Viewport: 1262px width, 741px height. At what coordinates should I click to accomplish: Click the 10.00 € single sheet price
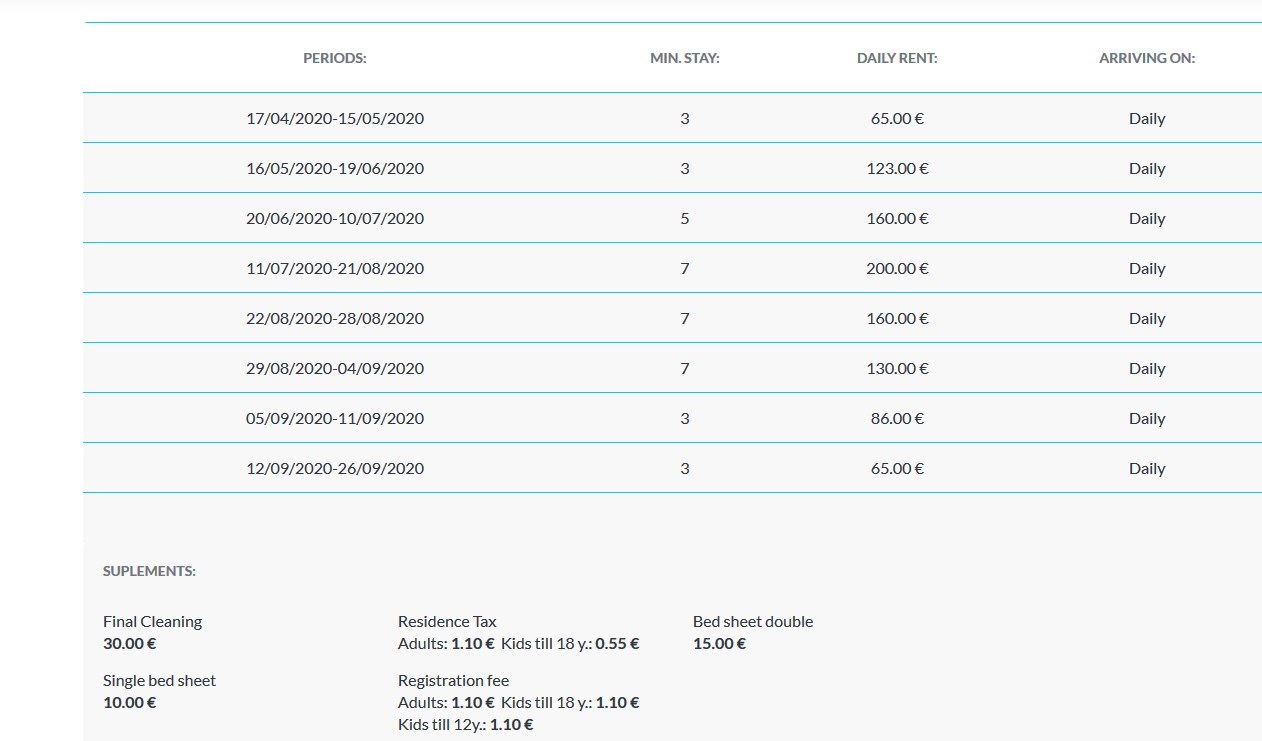coord(129,702)
